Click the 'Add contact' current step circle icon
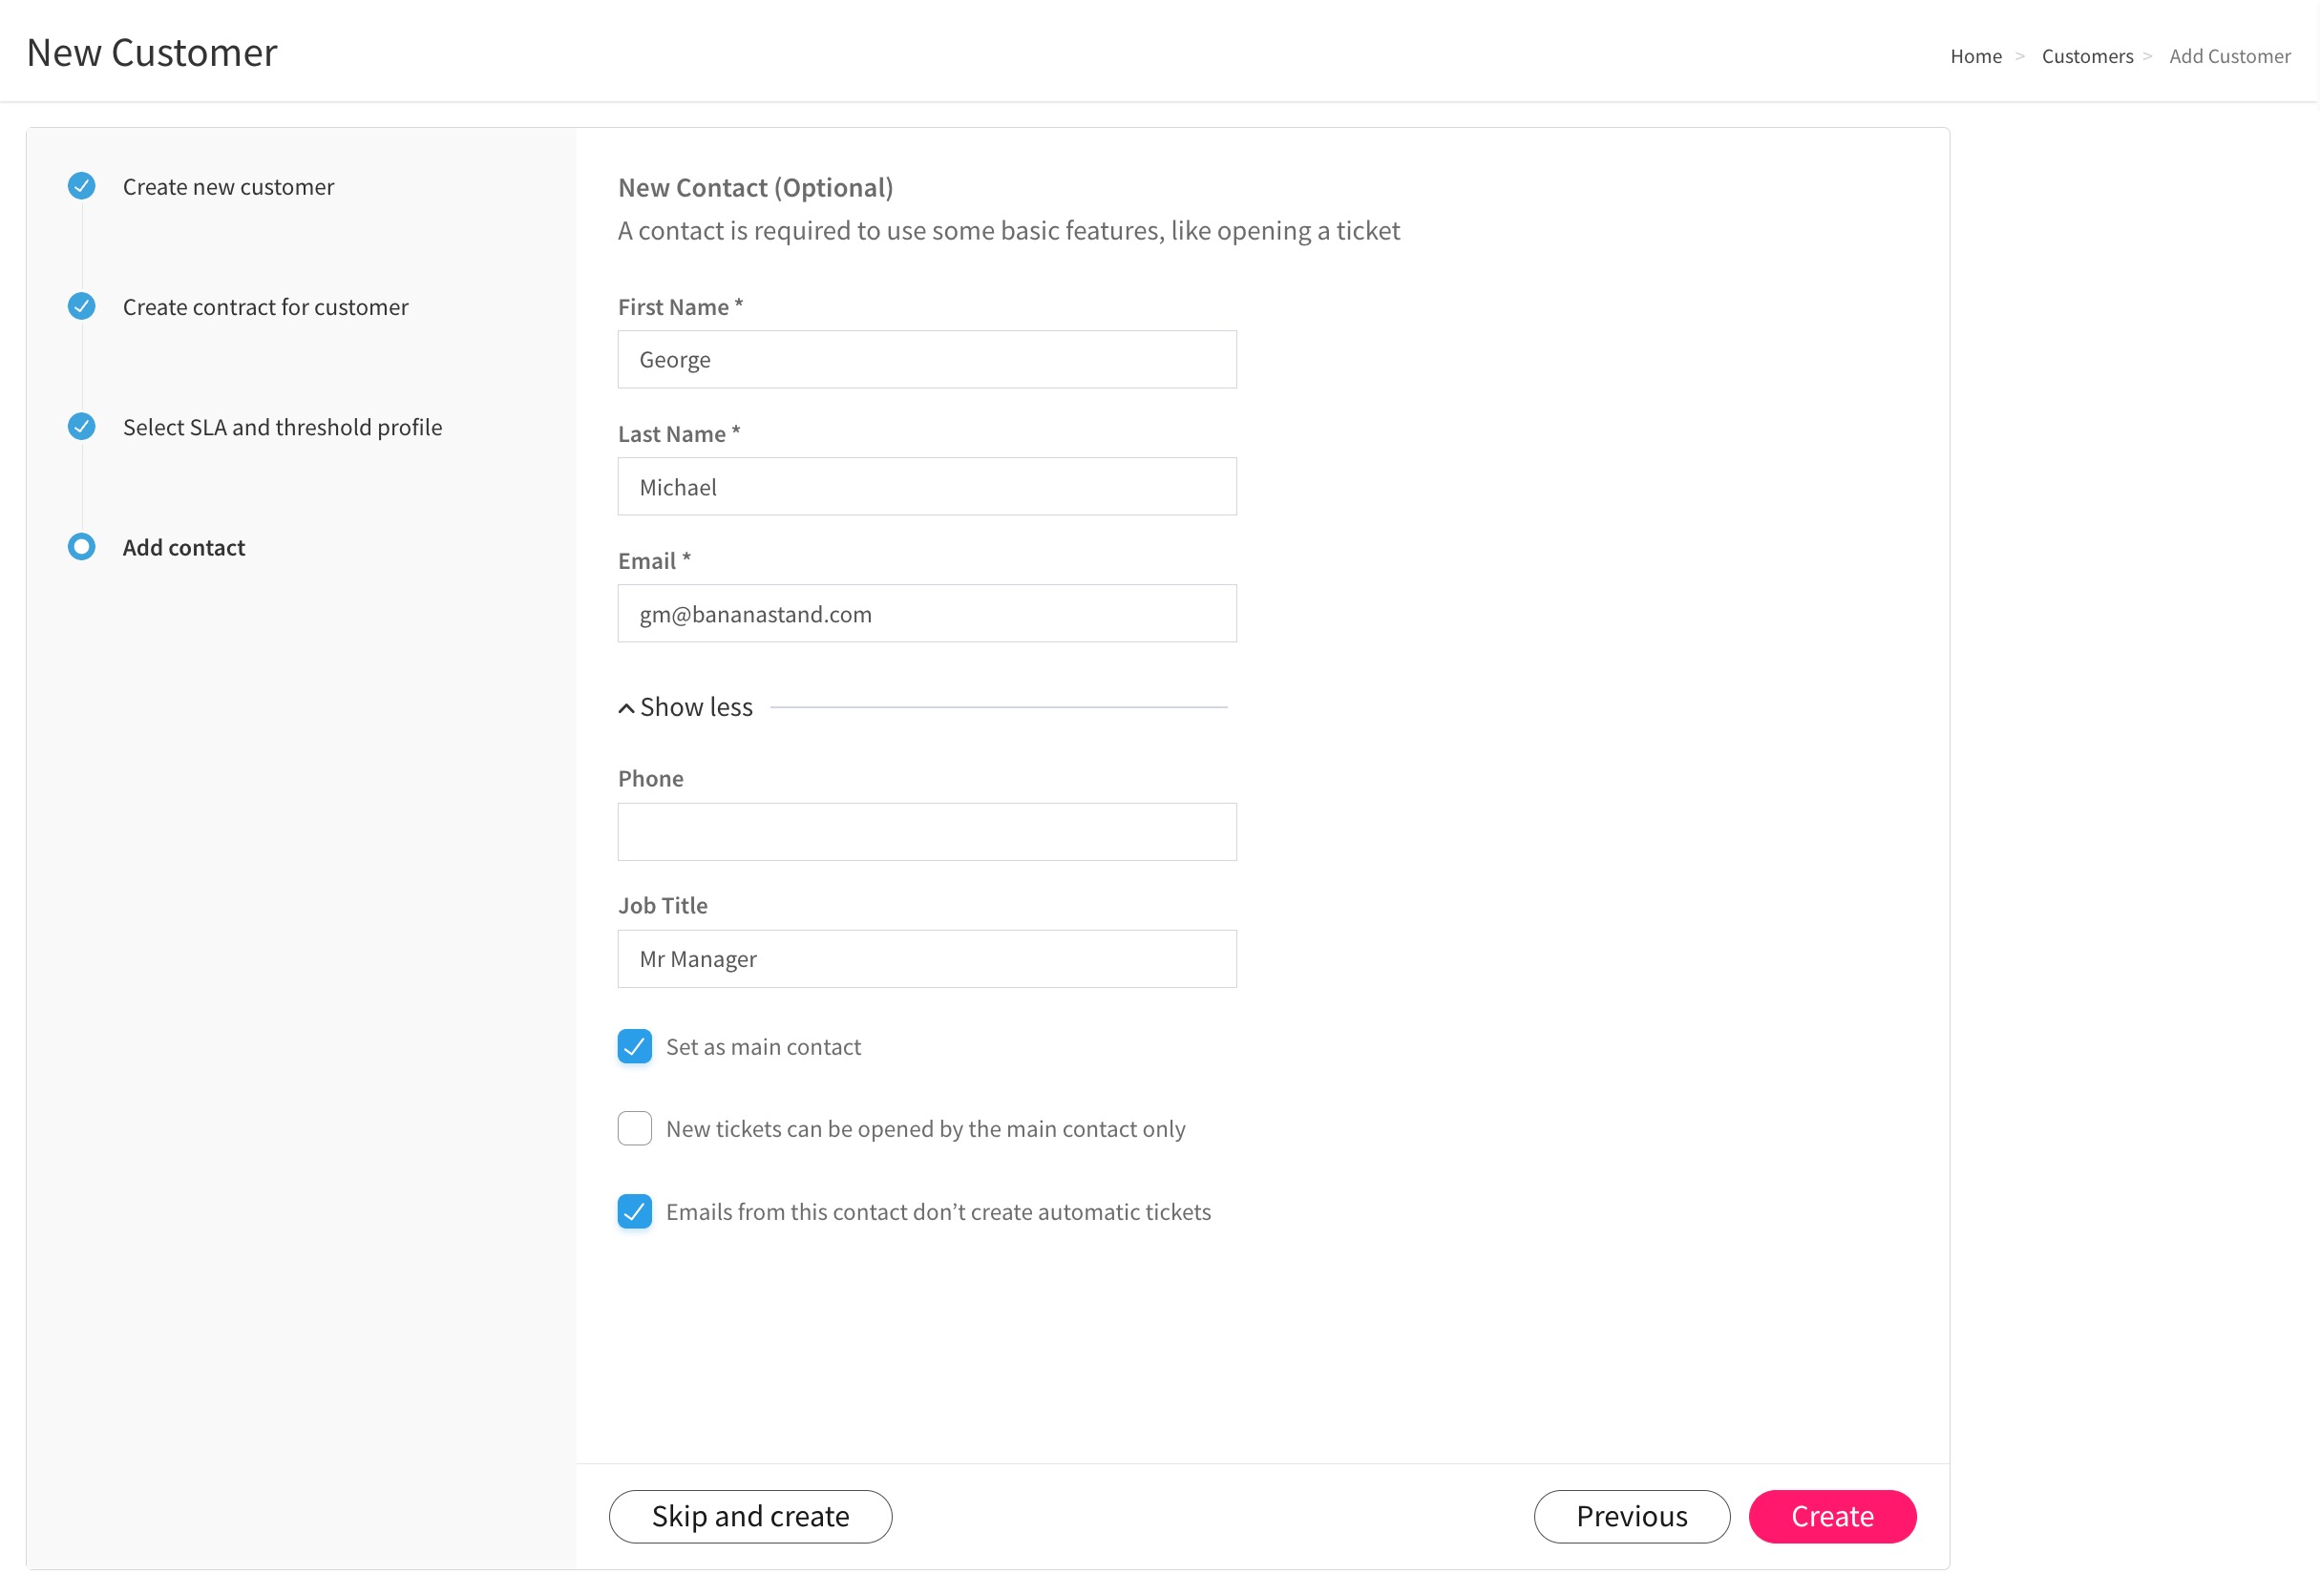 (x=82, y=547)
